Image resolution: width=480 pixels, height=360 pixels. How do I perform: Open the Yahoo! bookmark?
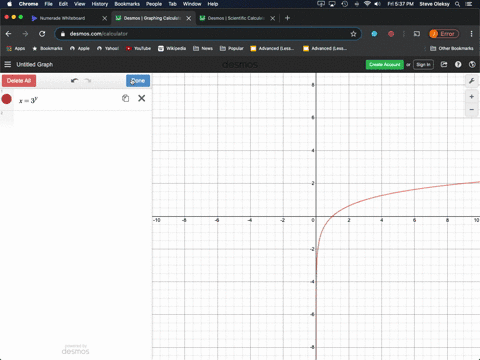(108, 48)
